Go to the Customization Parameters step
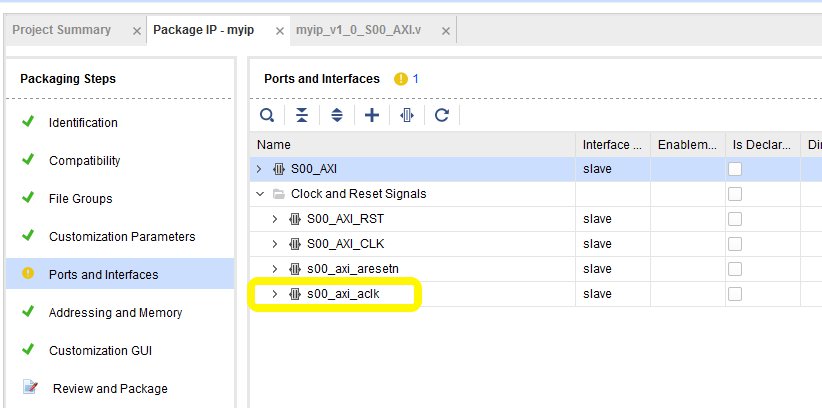822x408 pixels. pyautogui.click(x=122, y=237)
